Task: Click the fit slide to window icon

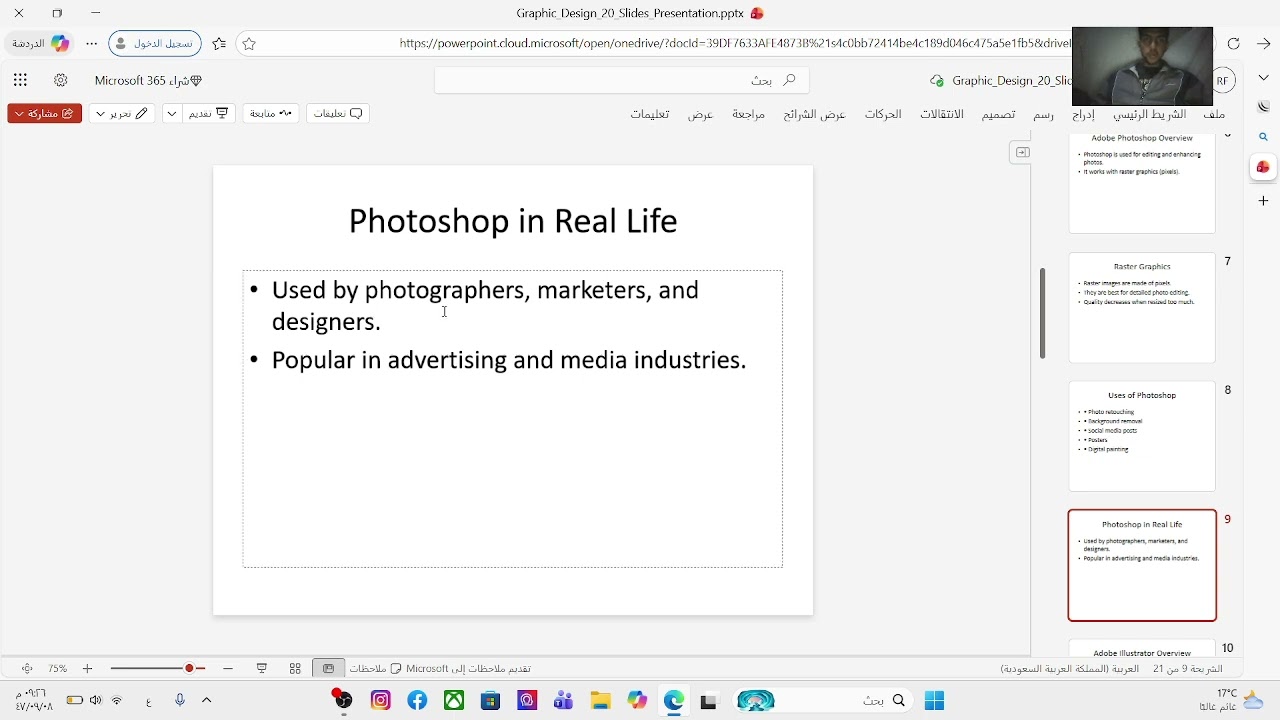Action: click(x=27, y=668)
